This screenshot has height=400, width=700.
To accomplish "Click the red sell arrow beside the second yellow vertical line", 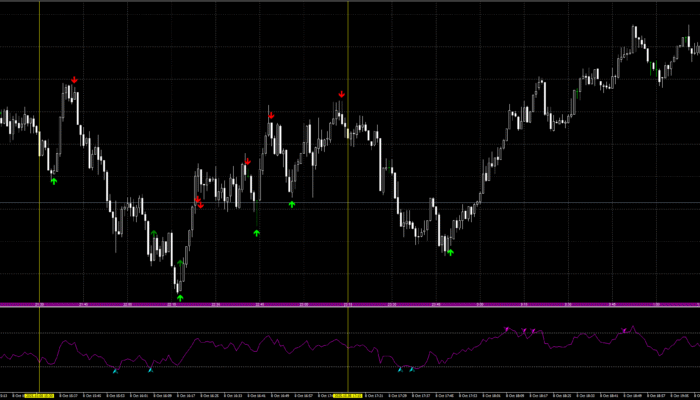I will coord(341,95).
